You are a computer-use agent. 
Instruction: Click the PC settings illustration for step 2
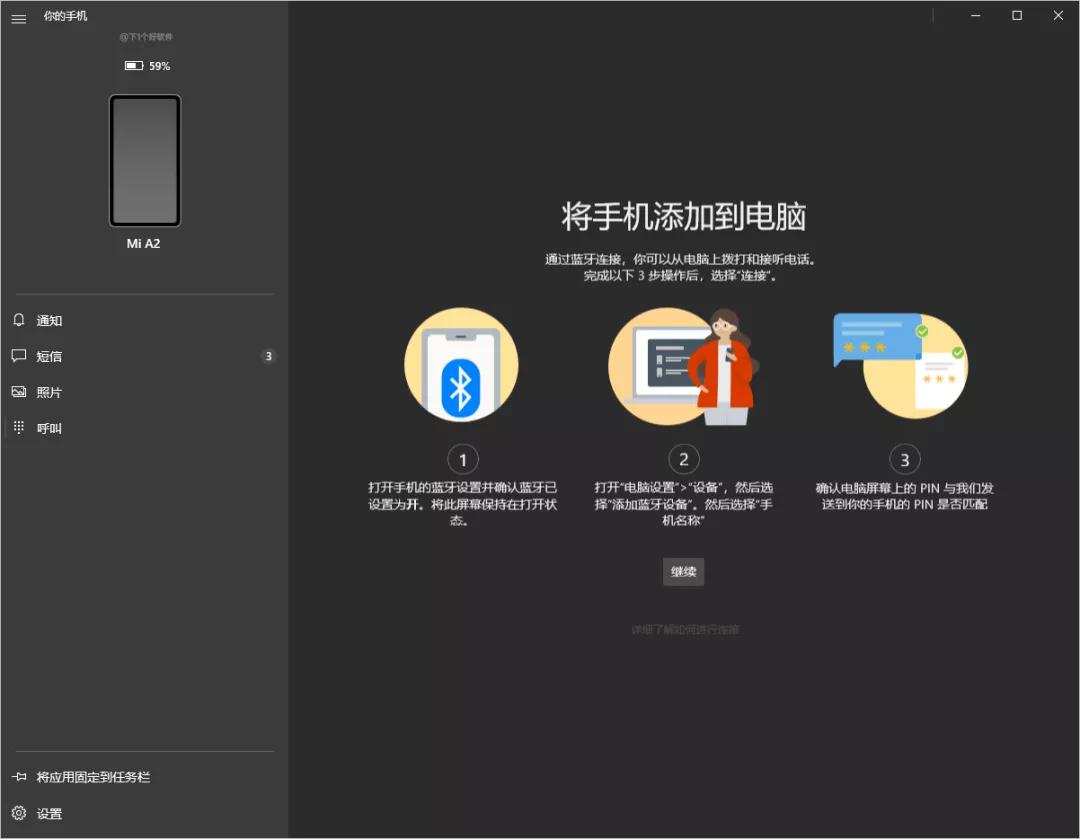683,365
